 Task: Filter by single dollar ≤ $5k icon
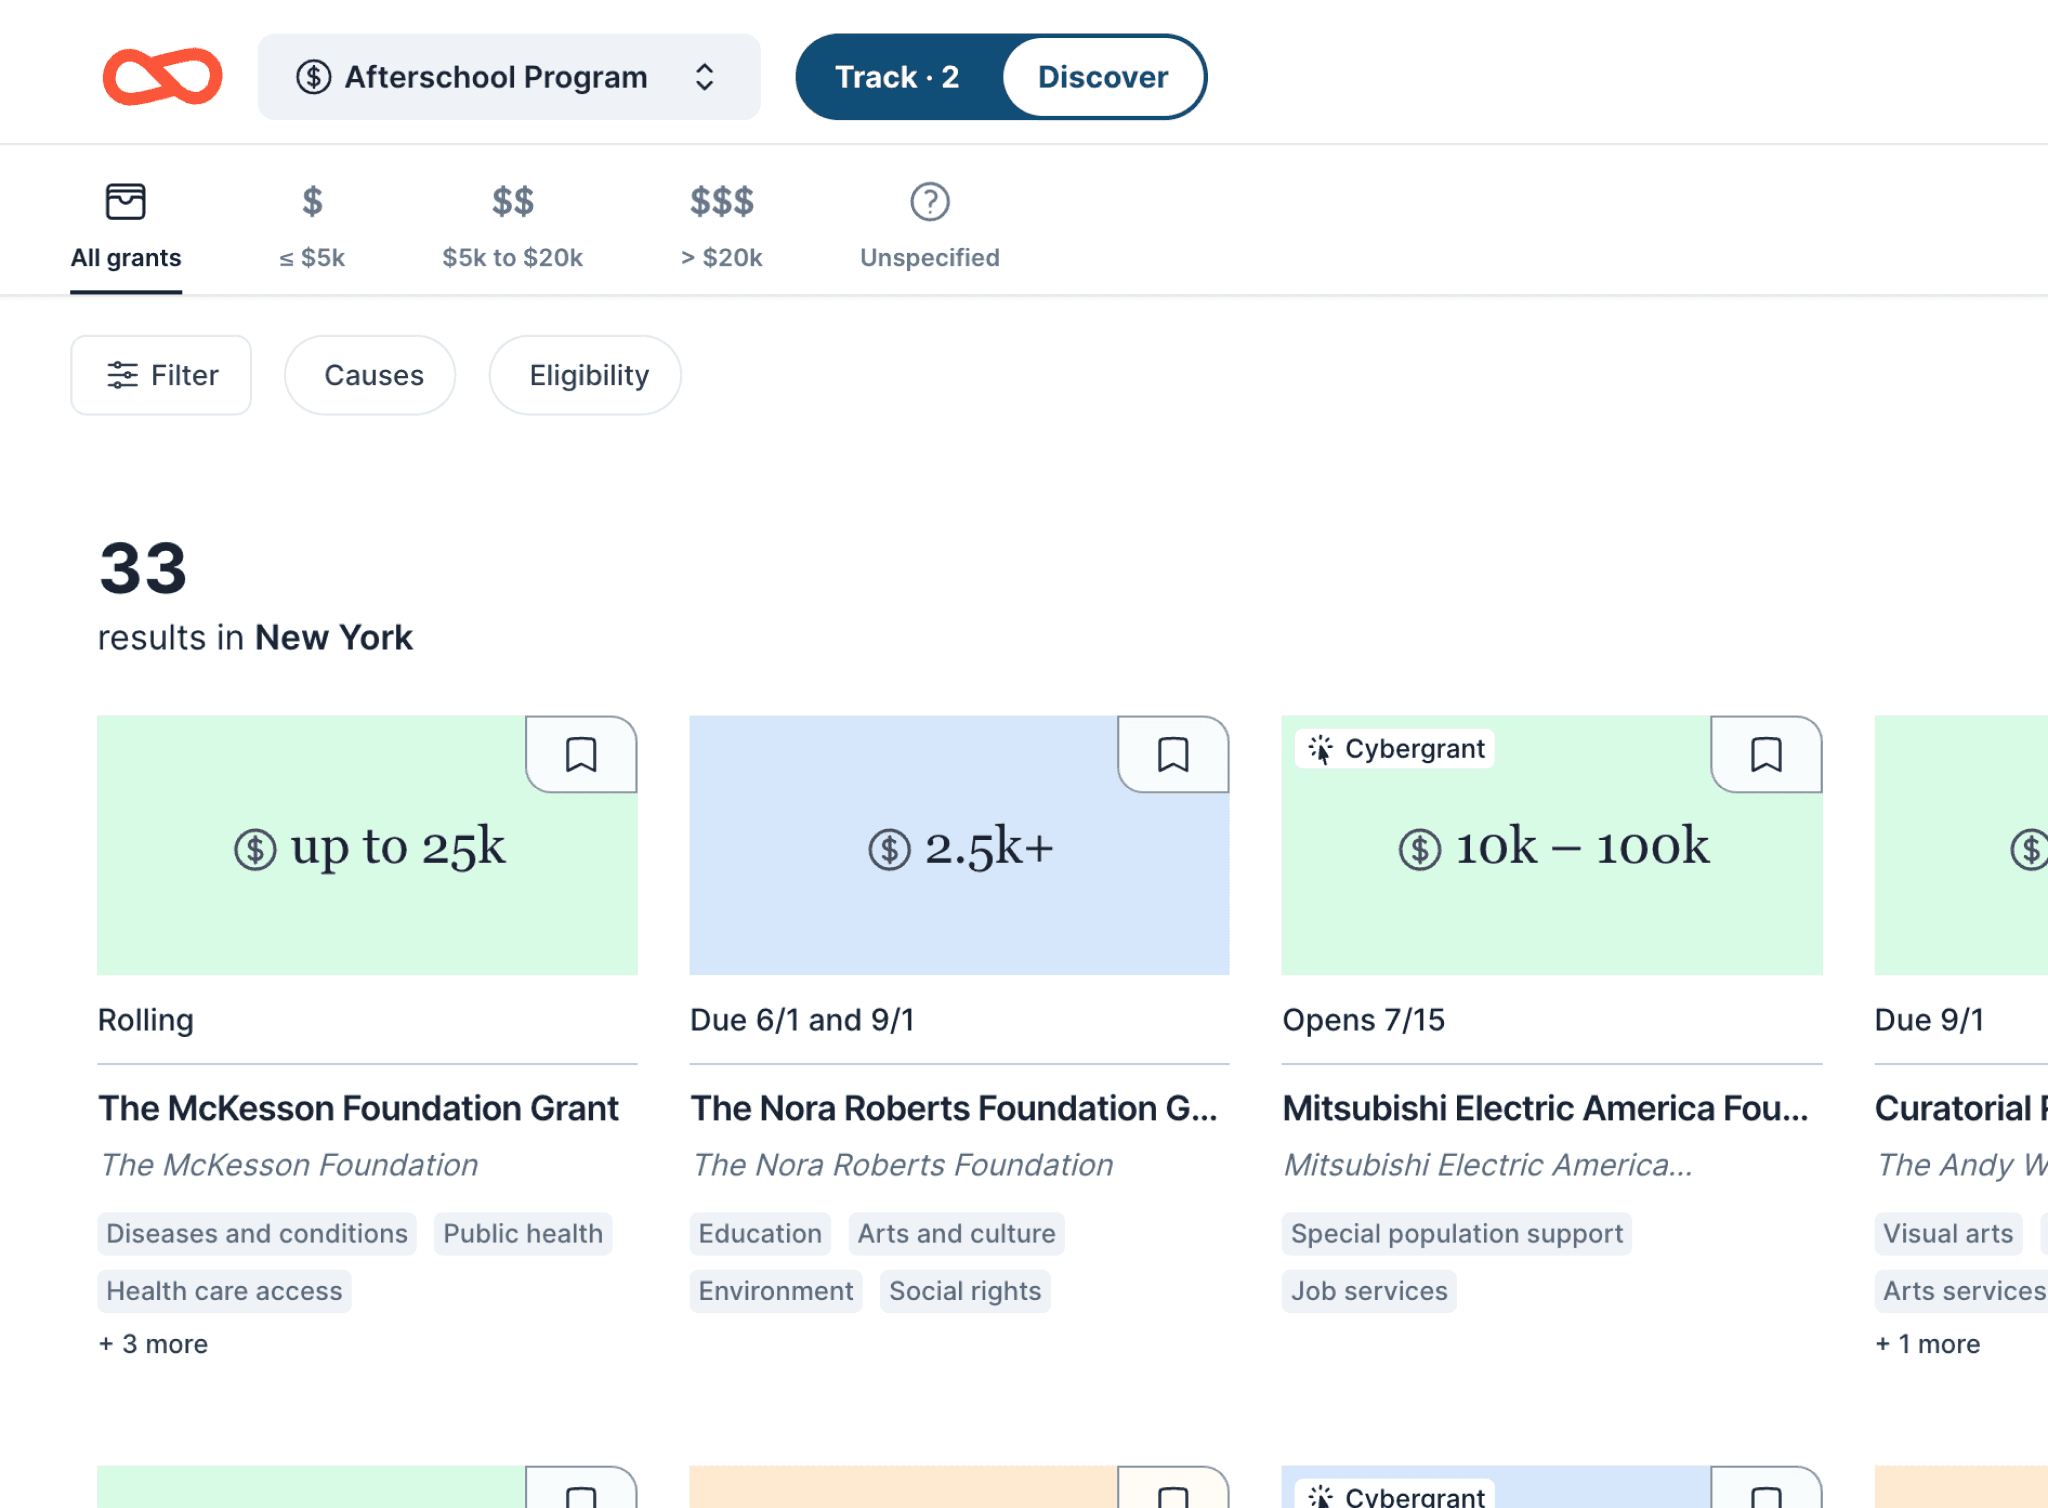[312, 201]
